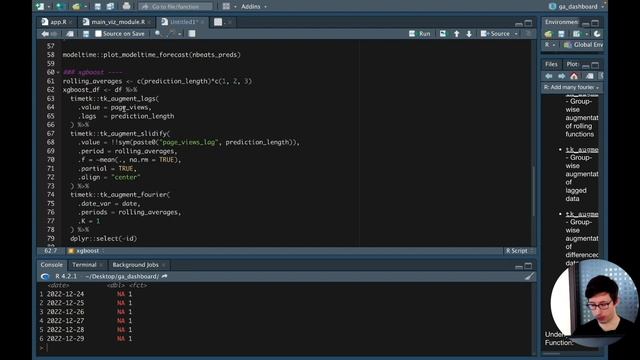The image size is (640, 360).
Task: Open the new file dropdown arrow
Action: click(x=49, y=7)
